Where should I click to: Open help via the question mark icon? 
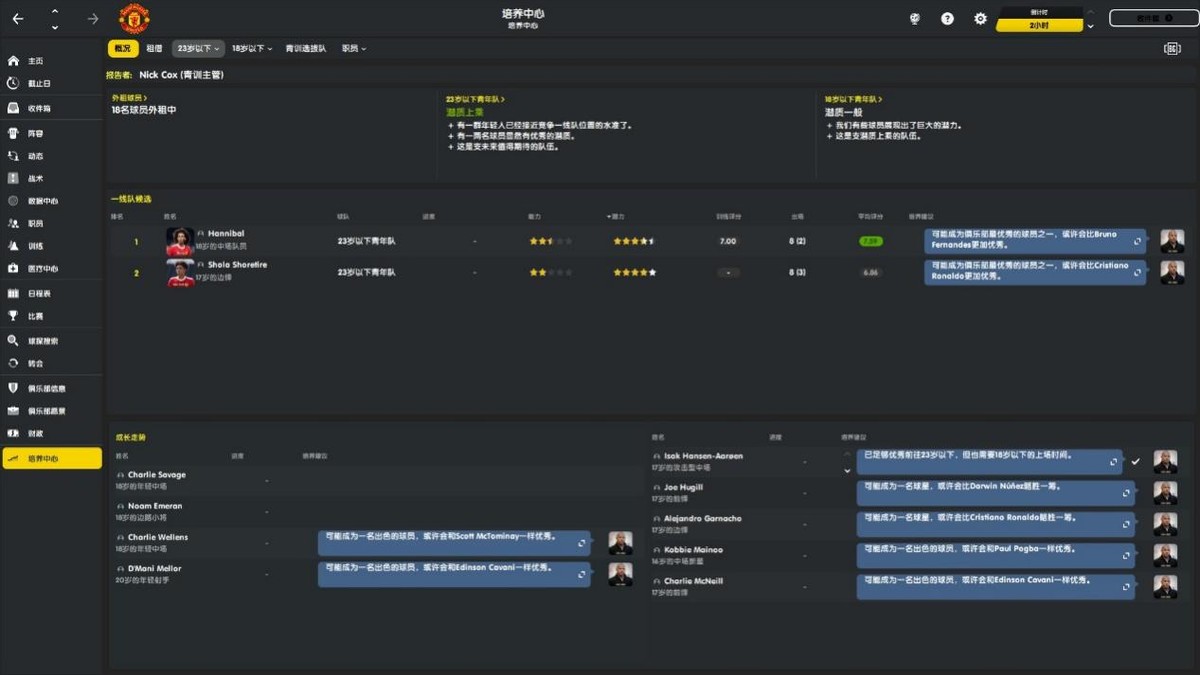(x=947, y=19)
